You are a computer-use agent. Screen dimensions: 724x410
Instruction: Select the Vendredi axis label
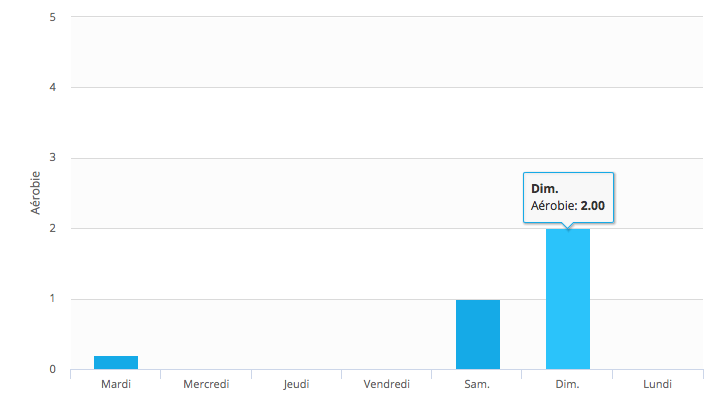(x=387, y=383)
